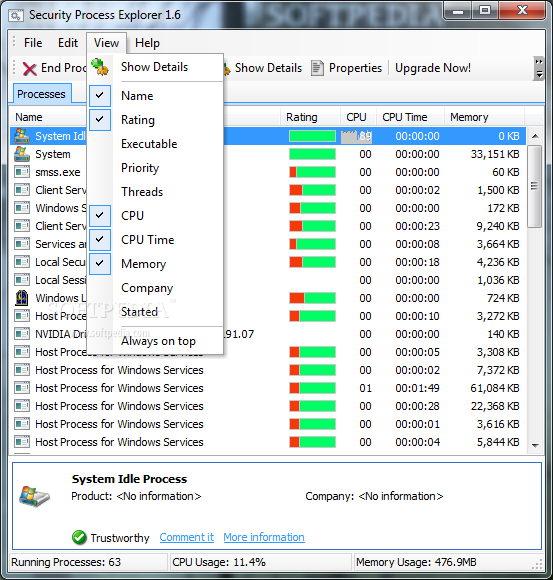Screen dimensions: 553x580
Task: Click the End Process toolbar button
Action: (54, 68)
